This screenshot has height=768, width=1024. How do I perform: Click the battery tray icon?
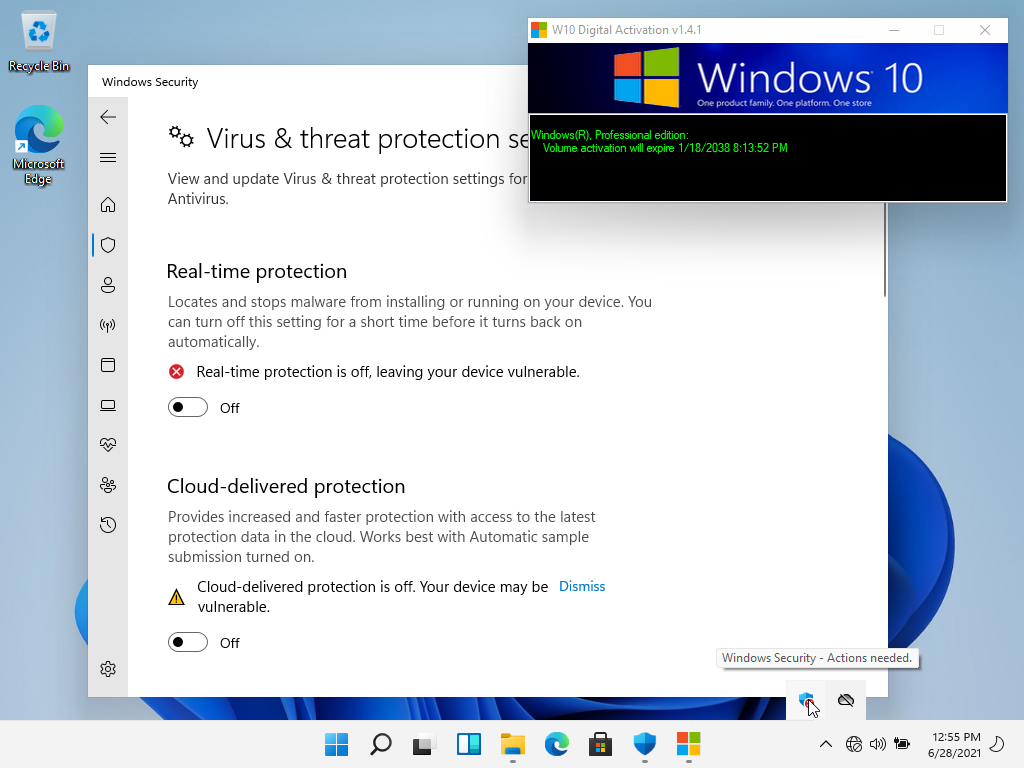[902, 744]
